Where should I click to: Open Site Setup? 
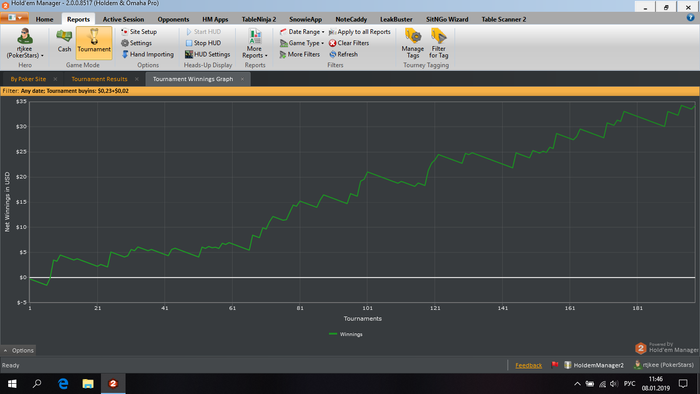[139, 32]
